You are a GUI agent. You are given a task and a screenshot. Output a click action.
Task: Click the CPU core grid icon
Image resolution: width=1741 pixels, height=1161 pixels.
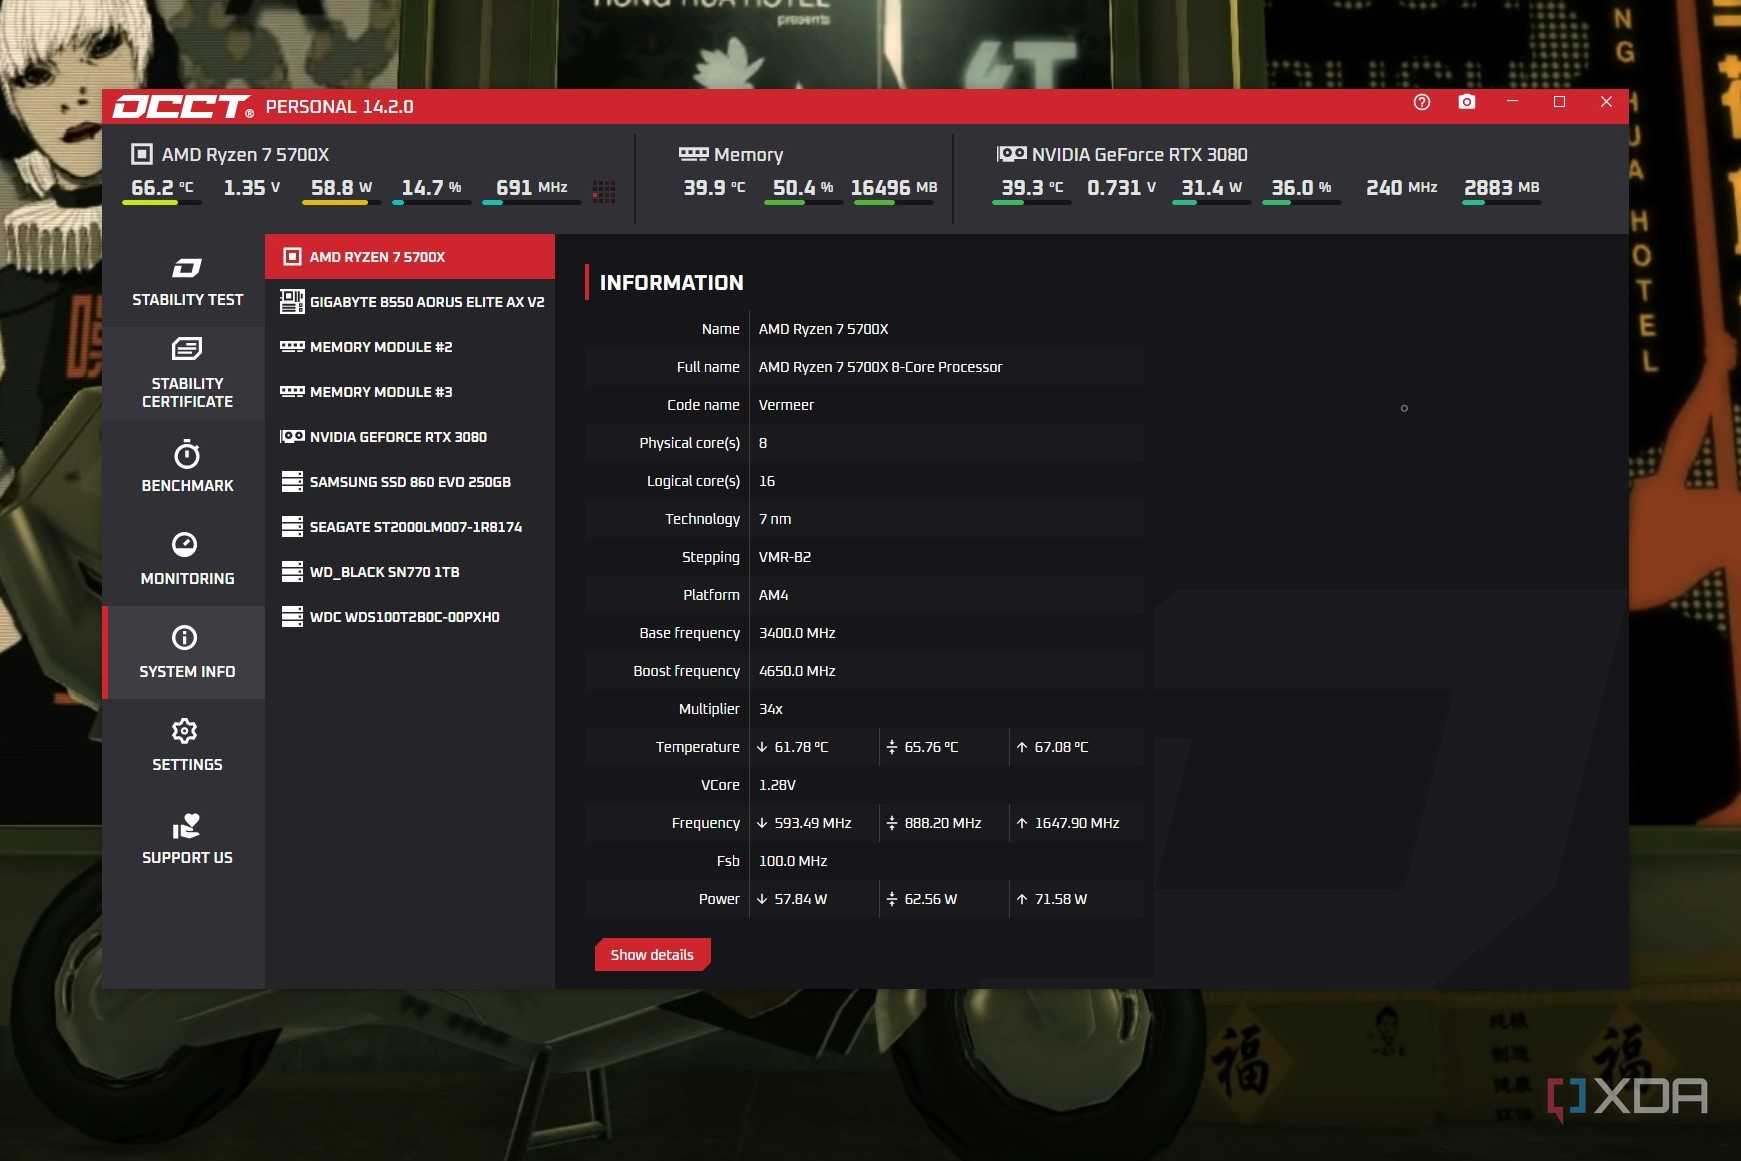pos(604,191)
